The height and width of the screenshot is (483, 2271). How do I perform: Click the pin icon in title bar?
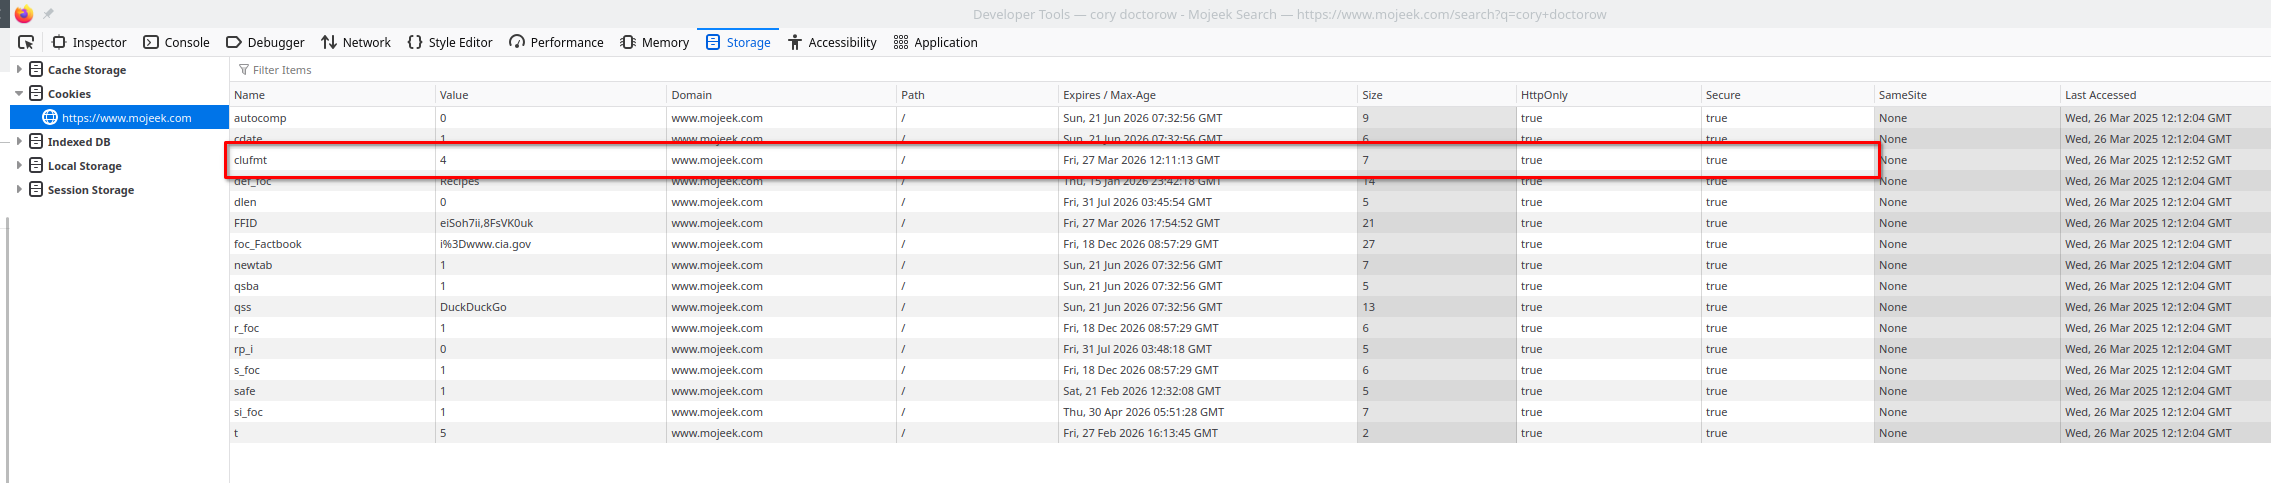[48, 14]
